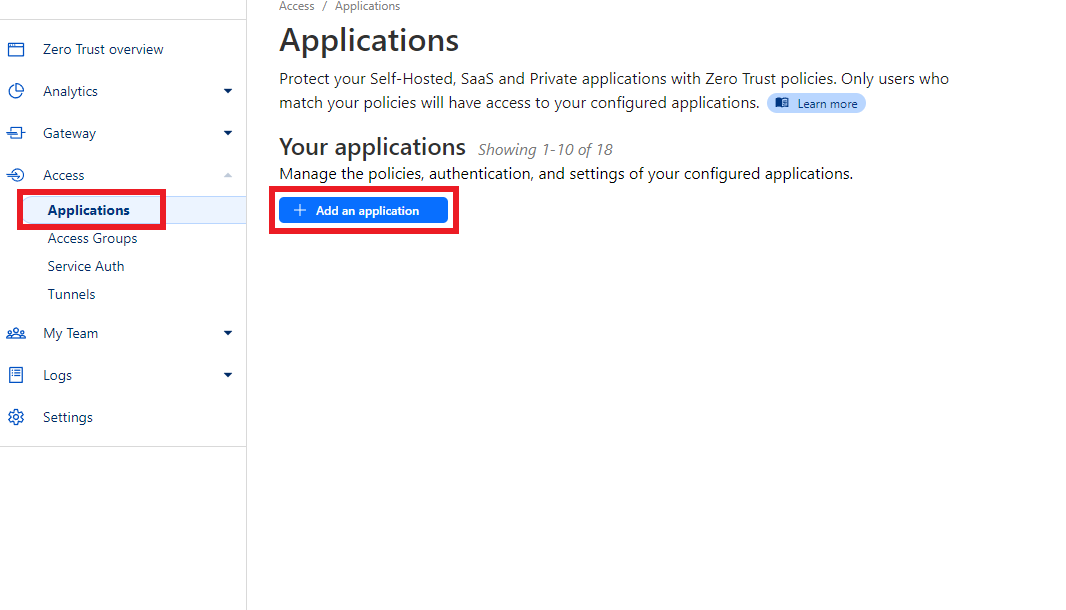Image resolution: width=1066 pixels, height=610 pixels.
Task: Select the Access icon in the sidebar
Action: coord(16,174)
